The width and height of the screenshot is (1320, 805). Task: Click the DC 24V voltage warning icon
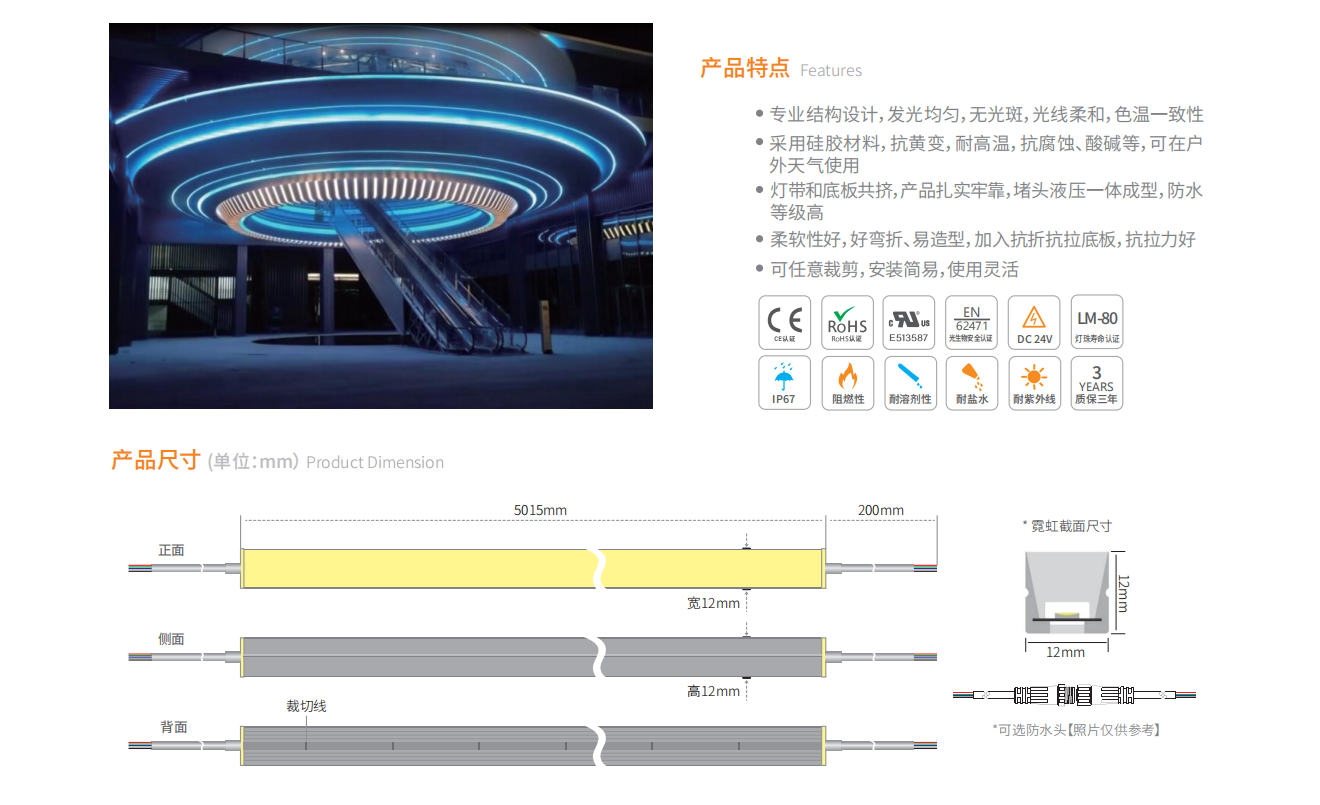tap(1034, 322)
